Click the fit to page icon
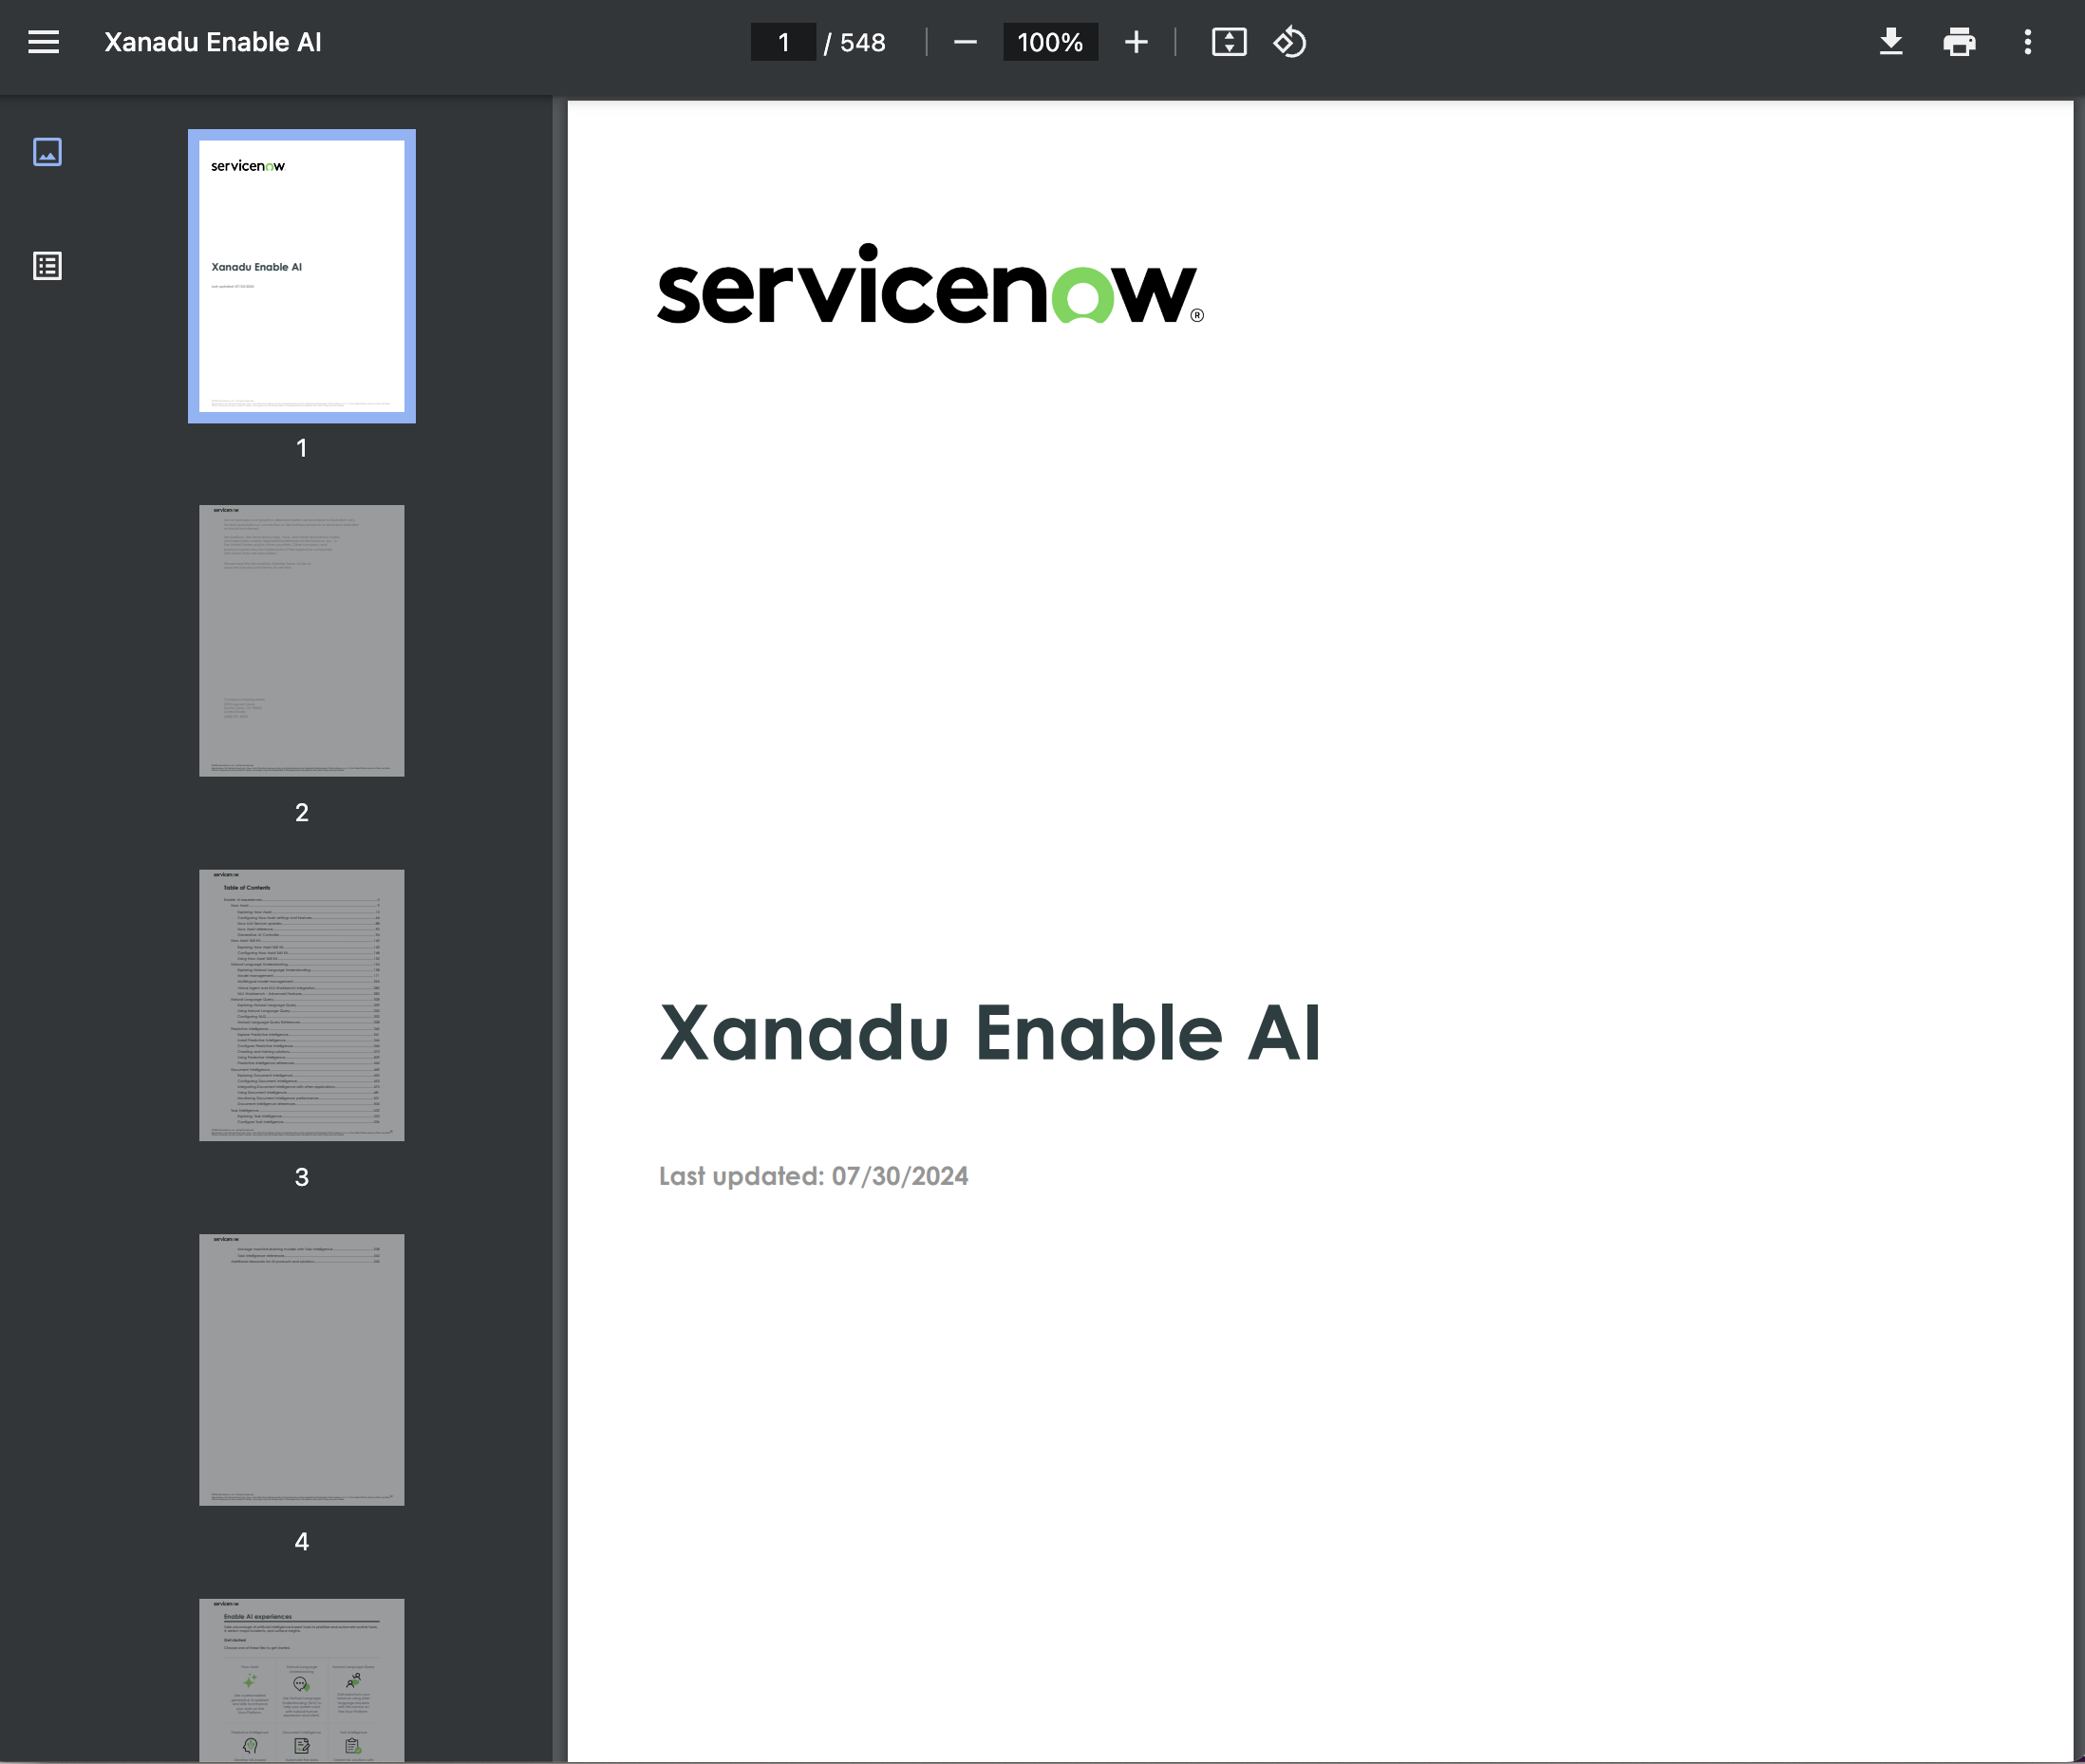Viewport: 2085px width, 1764px height. click(x=1228, y=42)
